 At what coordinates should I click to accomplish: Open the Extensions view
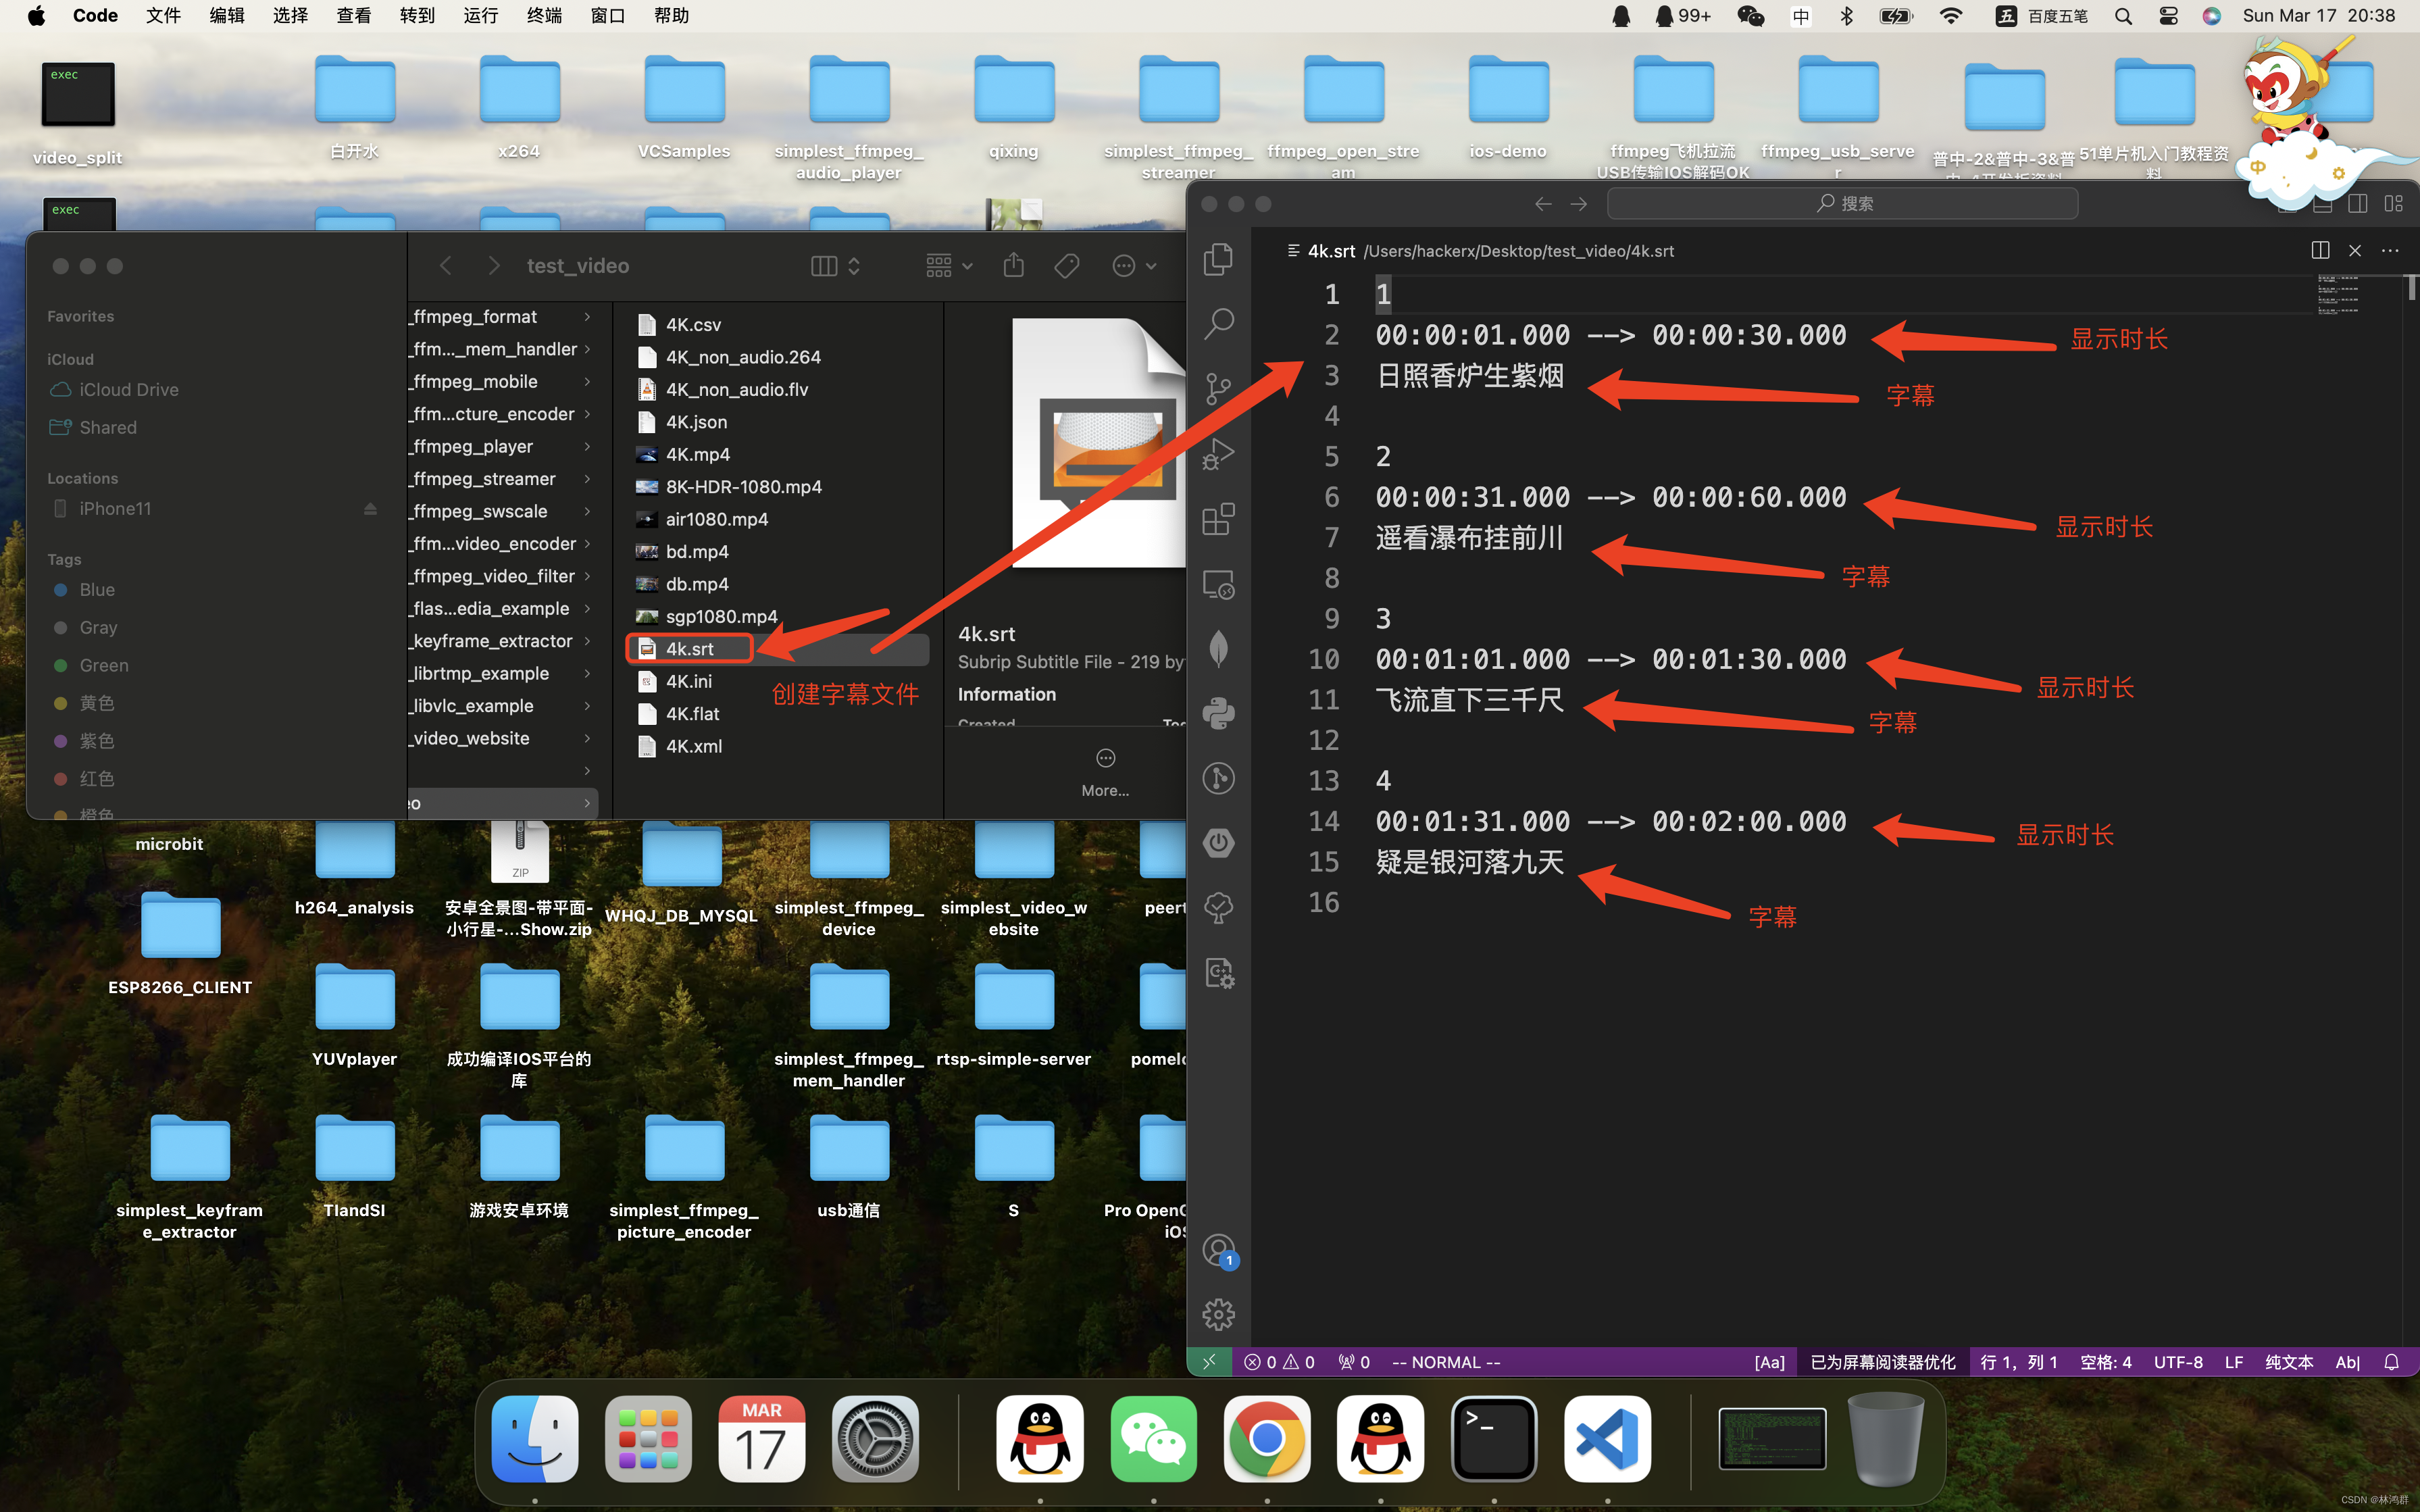click(x=1218, y=519)
